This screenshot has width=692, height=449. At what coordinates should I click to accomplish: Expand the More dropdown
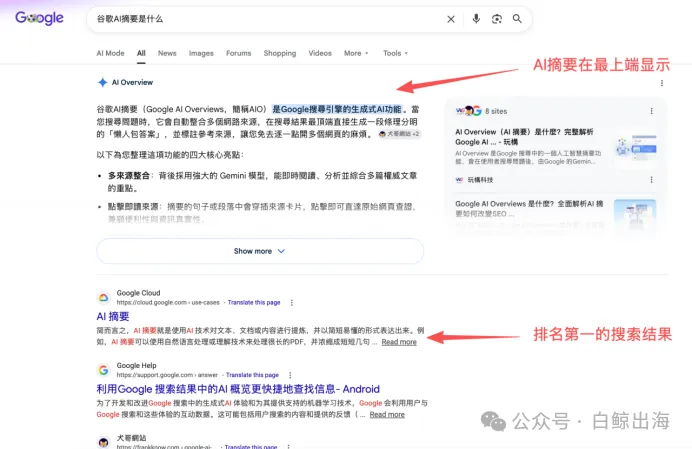click(356, 53)
